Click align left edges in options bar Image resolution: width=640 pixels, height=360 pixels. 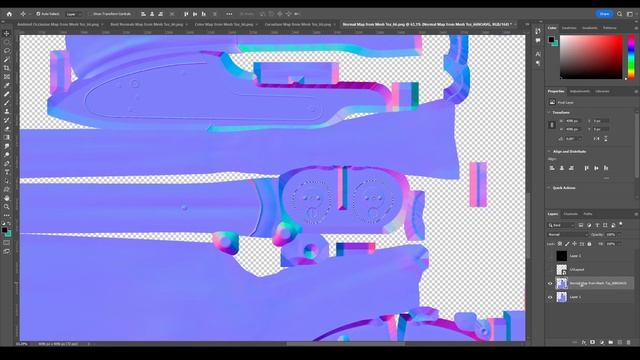click(143, 14)
